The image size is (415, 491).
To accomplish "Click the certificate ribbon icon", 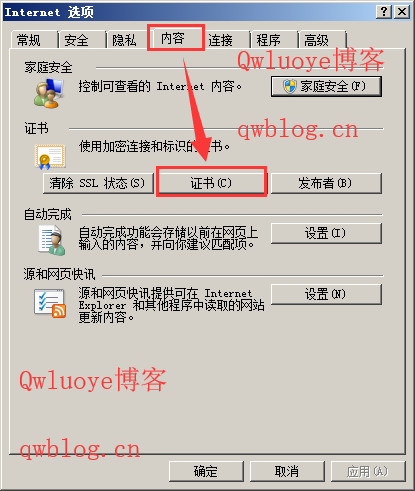I will (50, 156).
